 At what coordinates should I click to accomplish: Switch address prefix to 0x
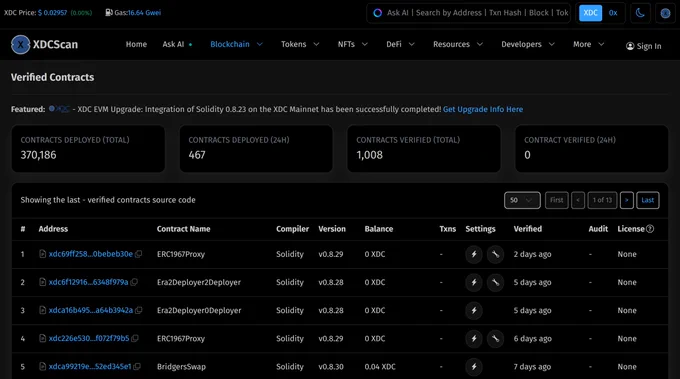pos(613,13)
